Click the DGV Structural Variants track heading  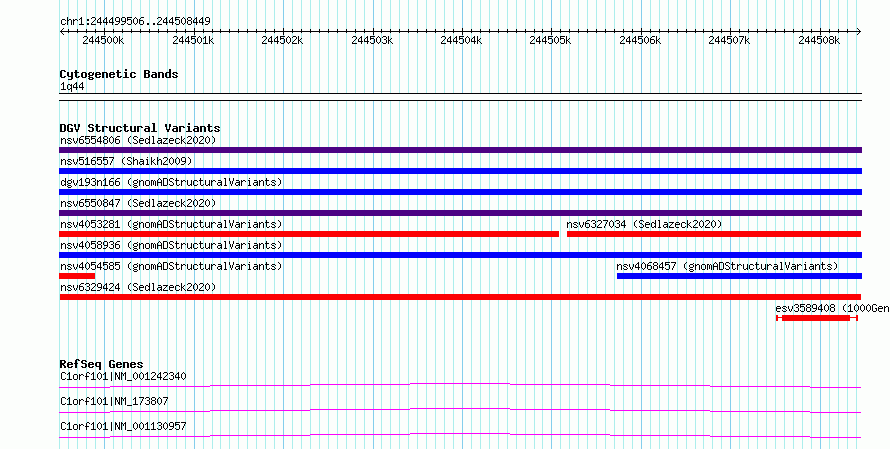coord(140,128)
